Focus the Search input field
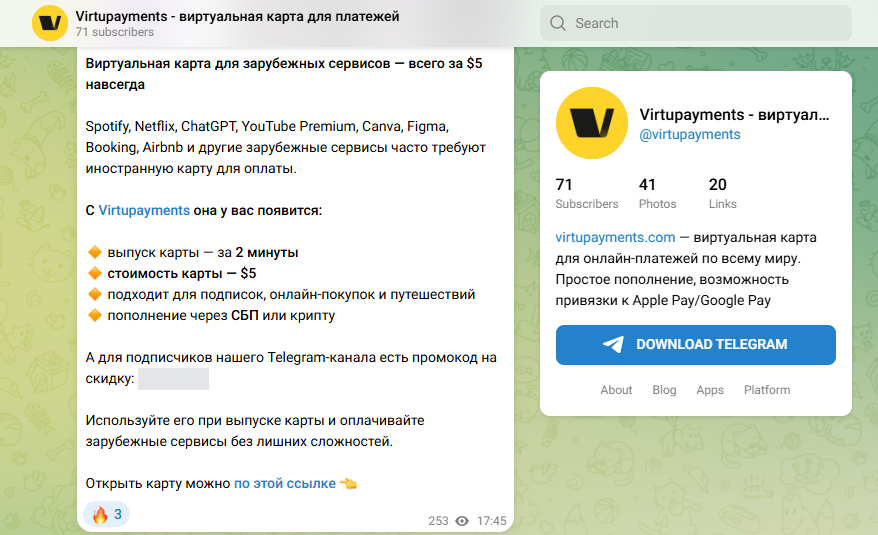 tap(695, 23)
